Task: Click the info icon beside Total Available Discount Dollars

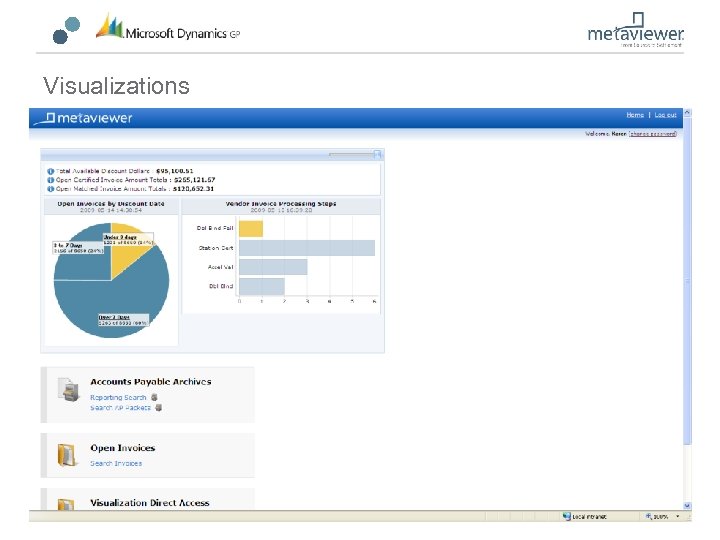Action: 51,171
